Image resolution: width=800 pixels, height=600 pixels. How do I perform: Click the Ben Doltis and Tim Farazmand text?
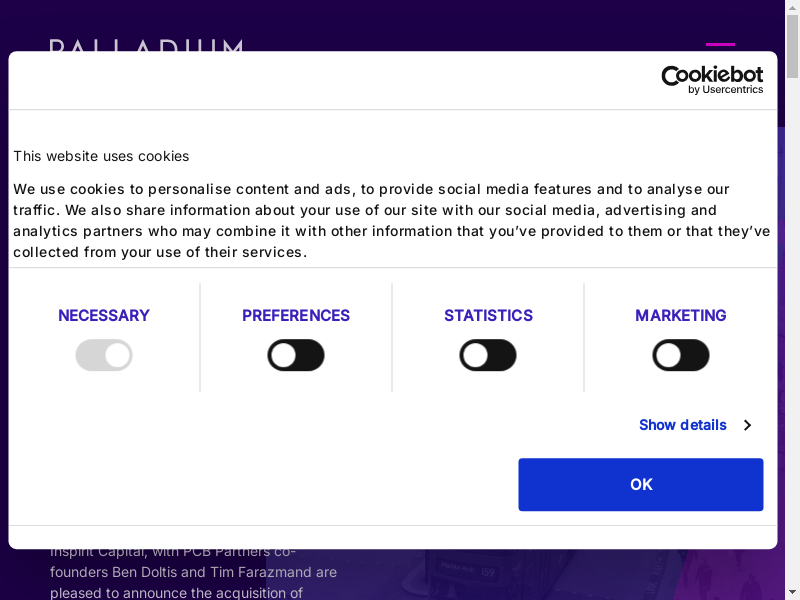193,573
